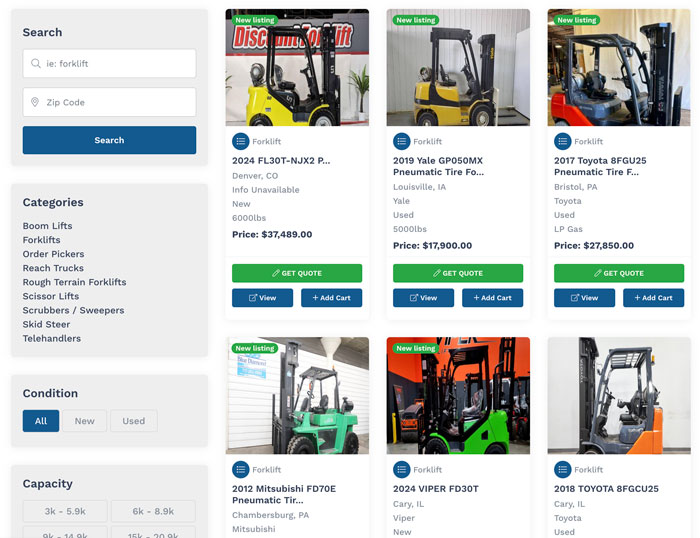Focus the 'ie: forklift' search input
700x538 pixels.
[x=109, y=63]
